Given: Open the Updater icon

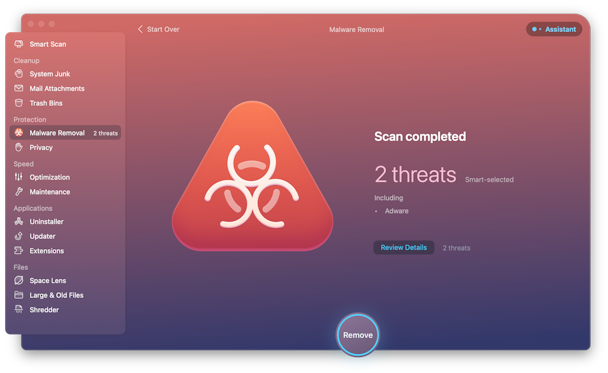Looking at the screenshot, I should (19, 236).
